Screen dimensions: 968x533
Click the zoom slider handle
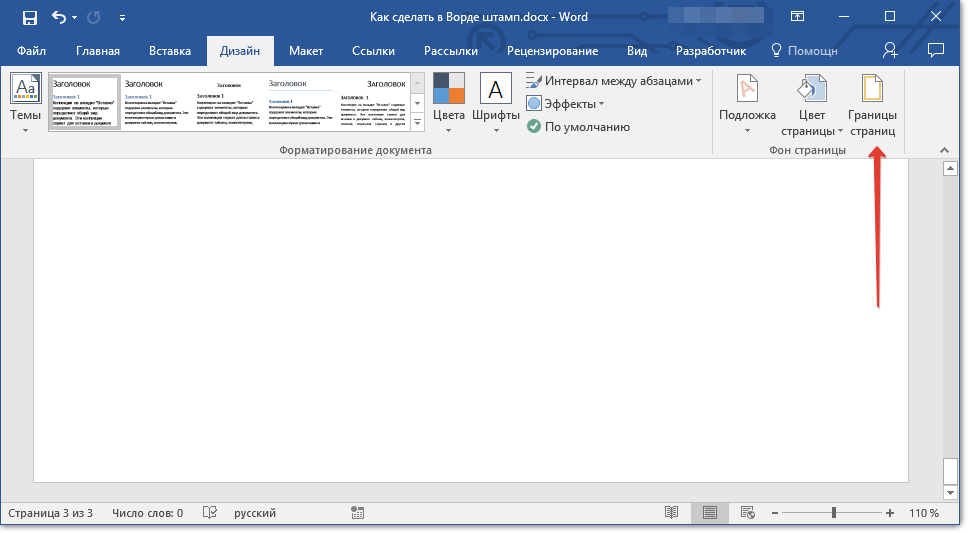[x=834, y=513]
